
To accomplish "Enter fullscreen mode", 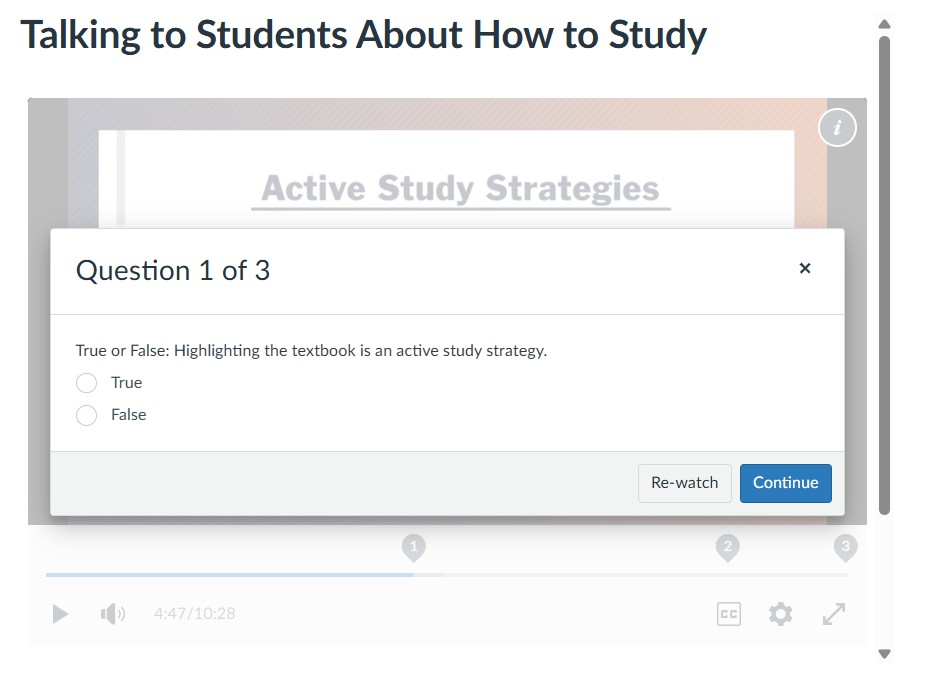I will pyautogui.click(x=833, y=614).
